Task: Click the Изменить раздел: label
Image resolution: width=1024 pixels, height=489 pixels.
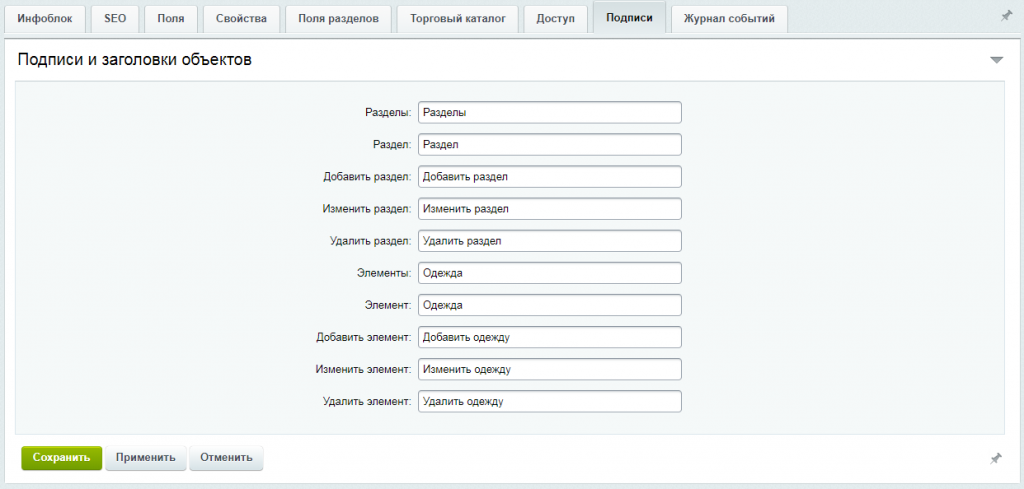Action: point(367,209)
